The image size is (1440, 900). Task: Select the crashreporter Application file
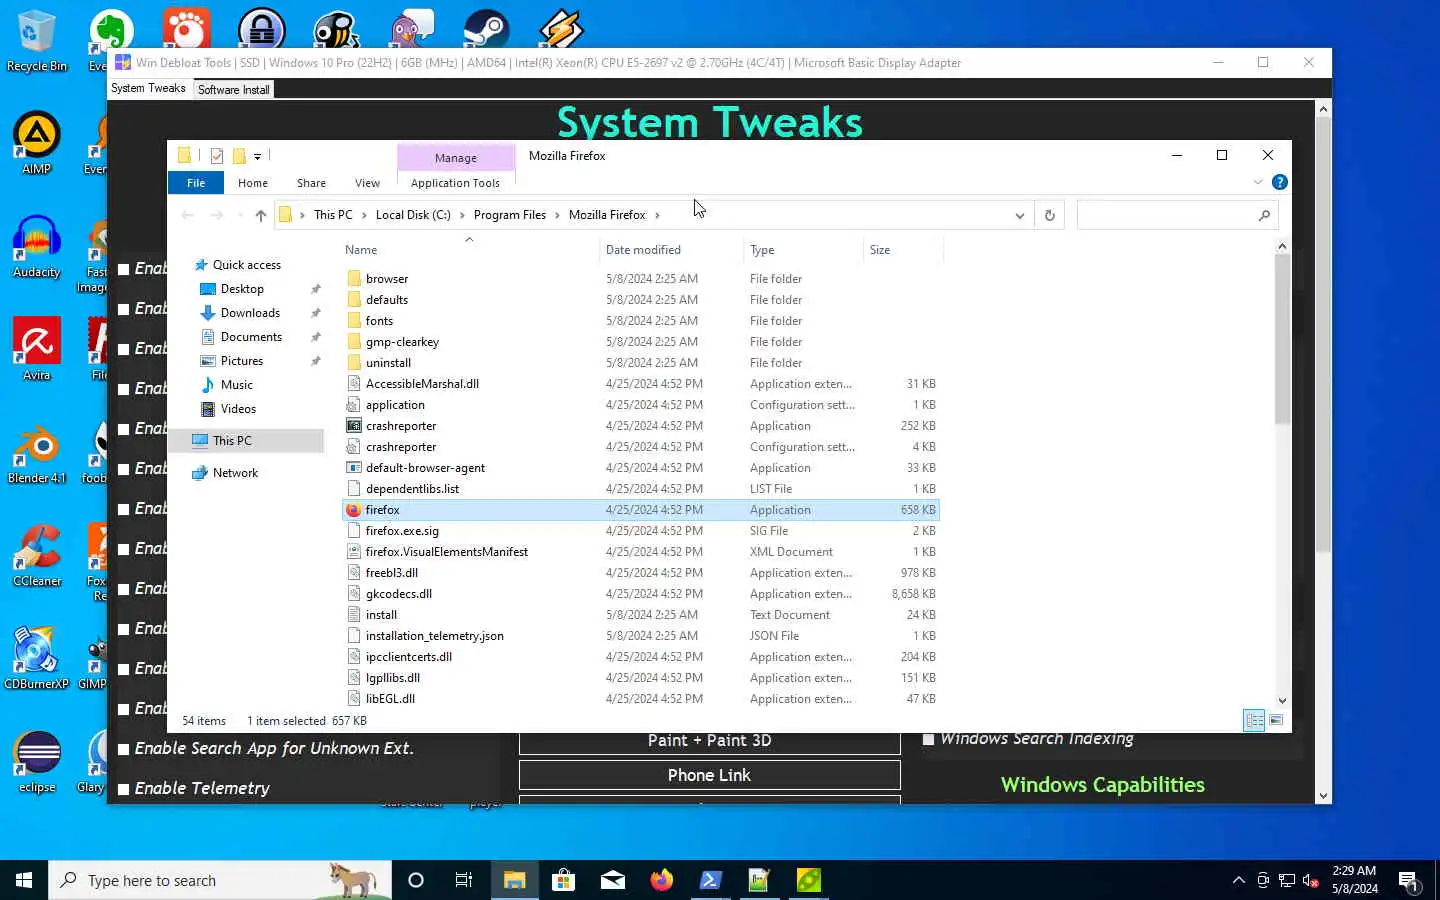tap(401, 426)
